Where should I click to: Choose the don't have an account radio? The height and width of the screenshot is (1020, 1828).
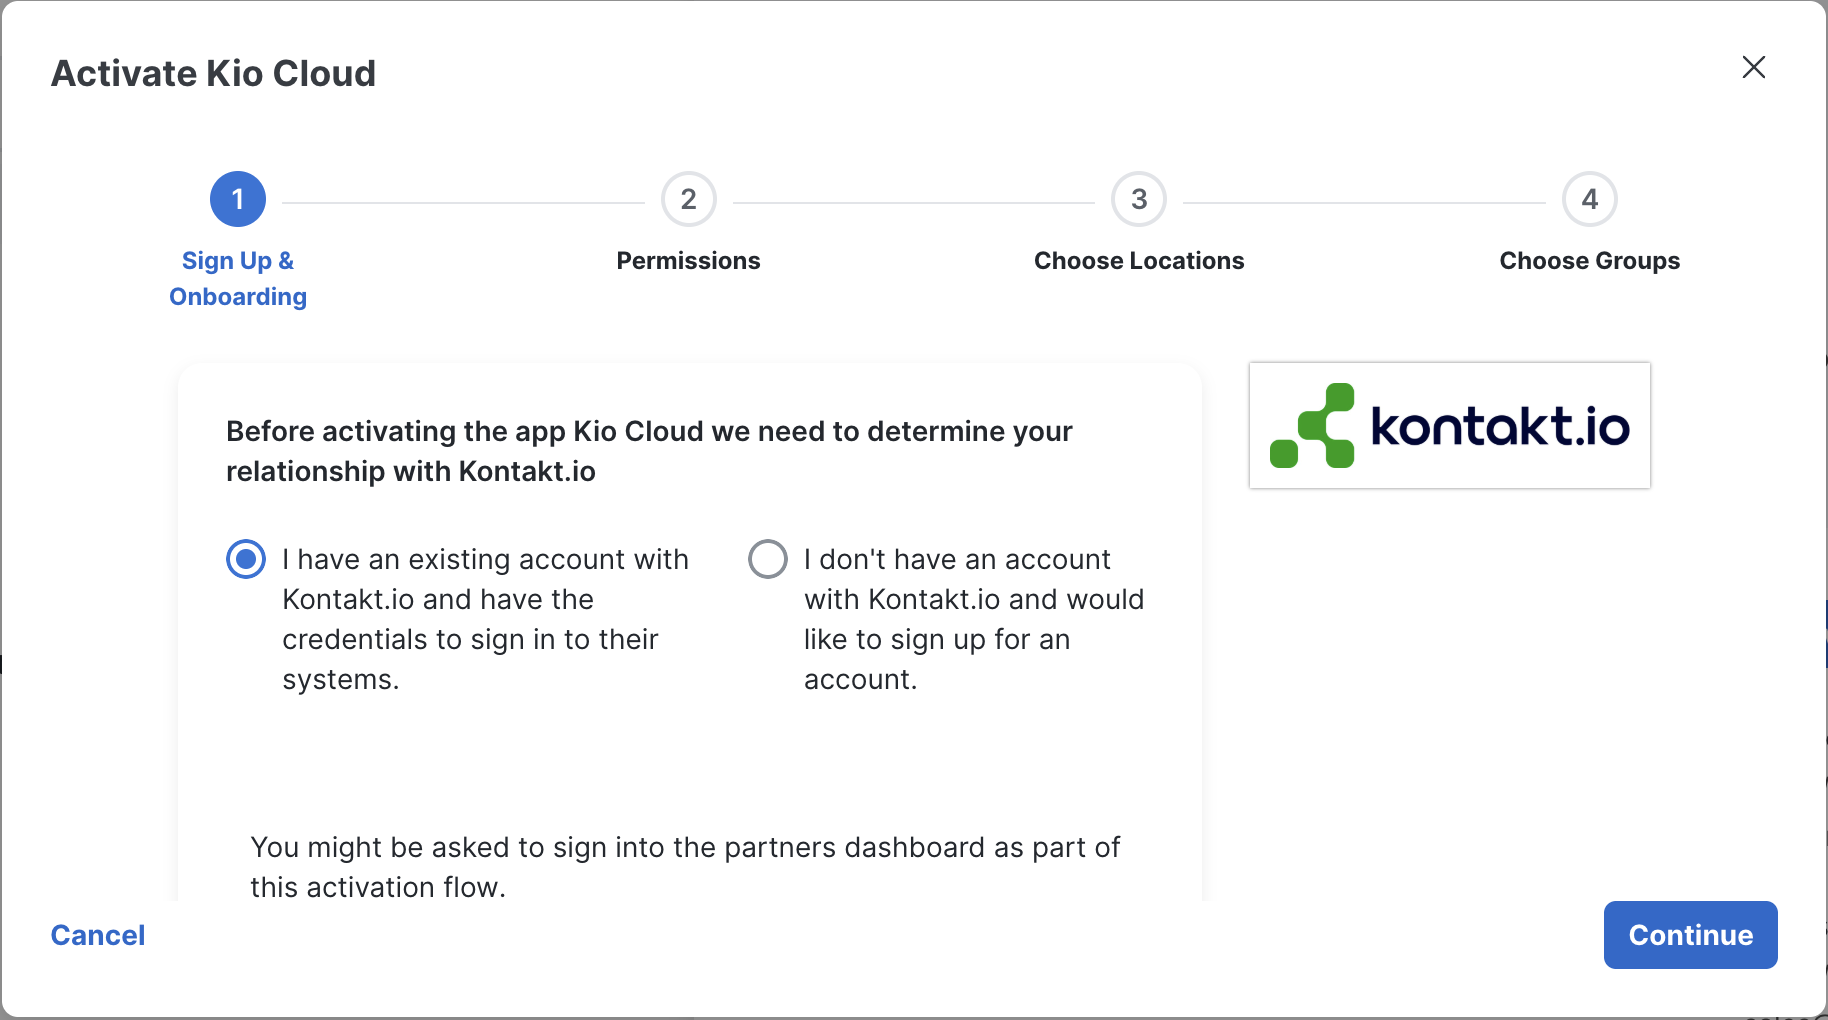click(768, 559)
